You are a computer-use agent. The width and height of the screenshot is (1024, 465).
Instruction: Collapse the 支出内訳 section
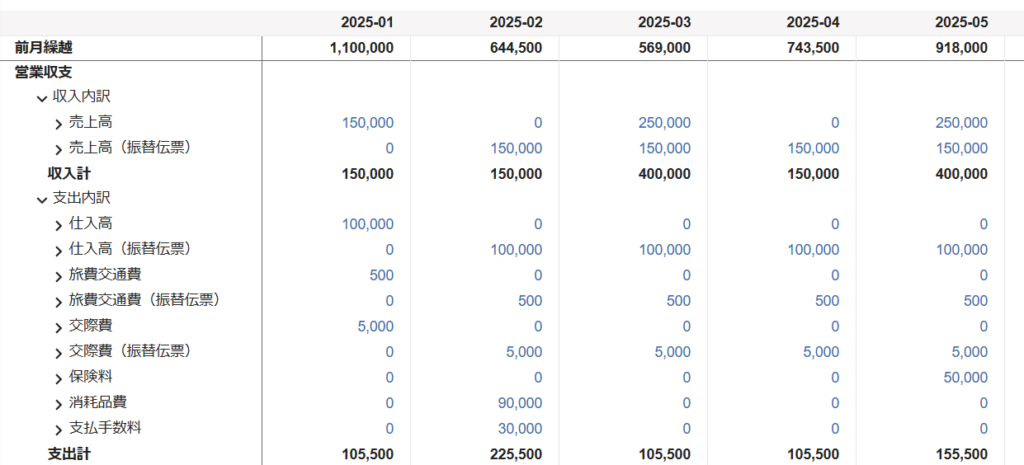(42, 199)
